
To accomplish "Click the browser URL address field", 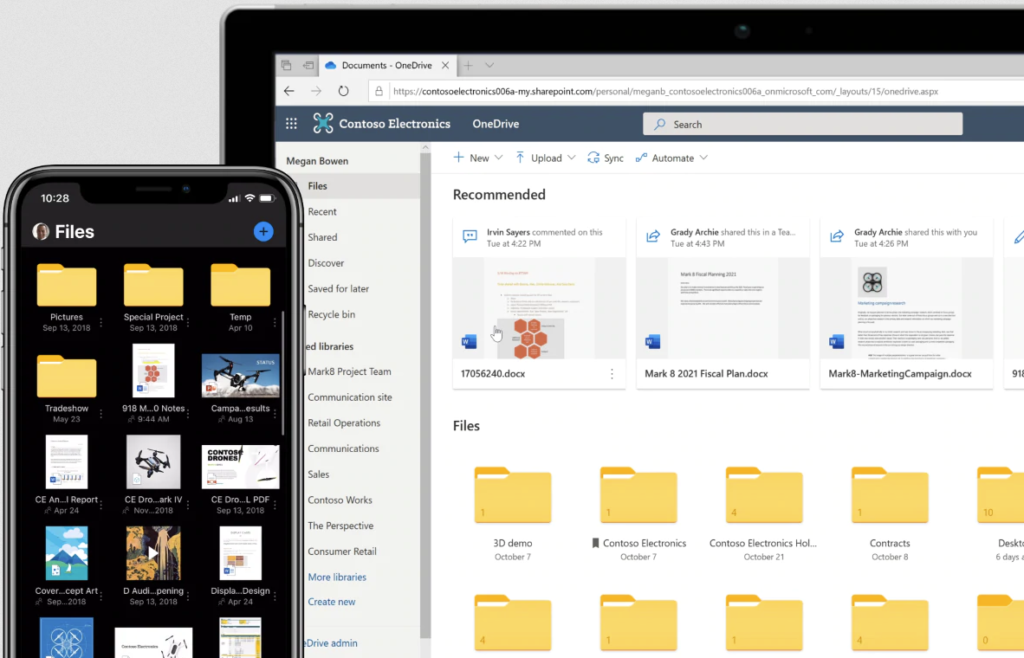I will click(696, 91).
